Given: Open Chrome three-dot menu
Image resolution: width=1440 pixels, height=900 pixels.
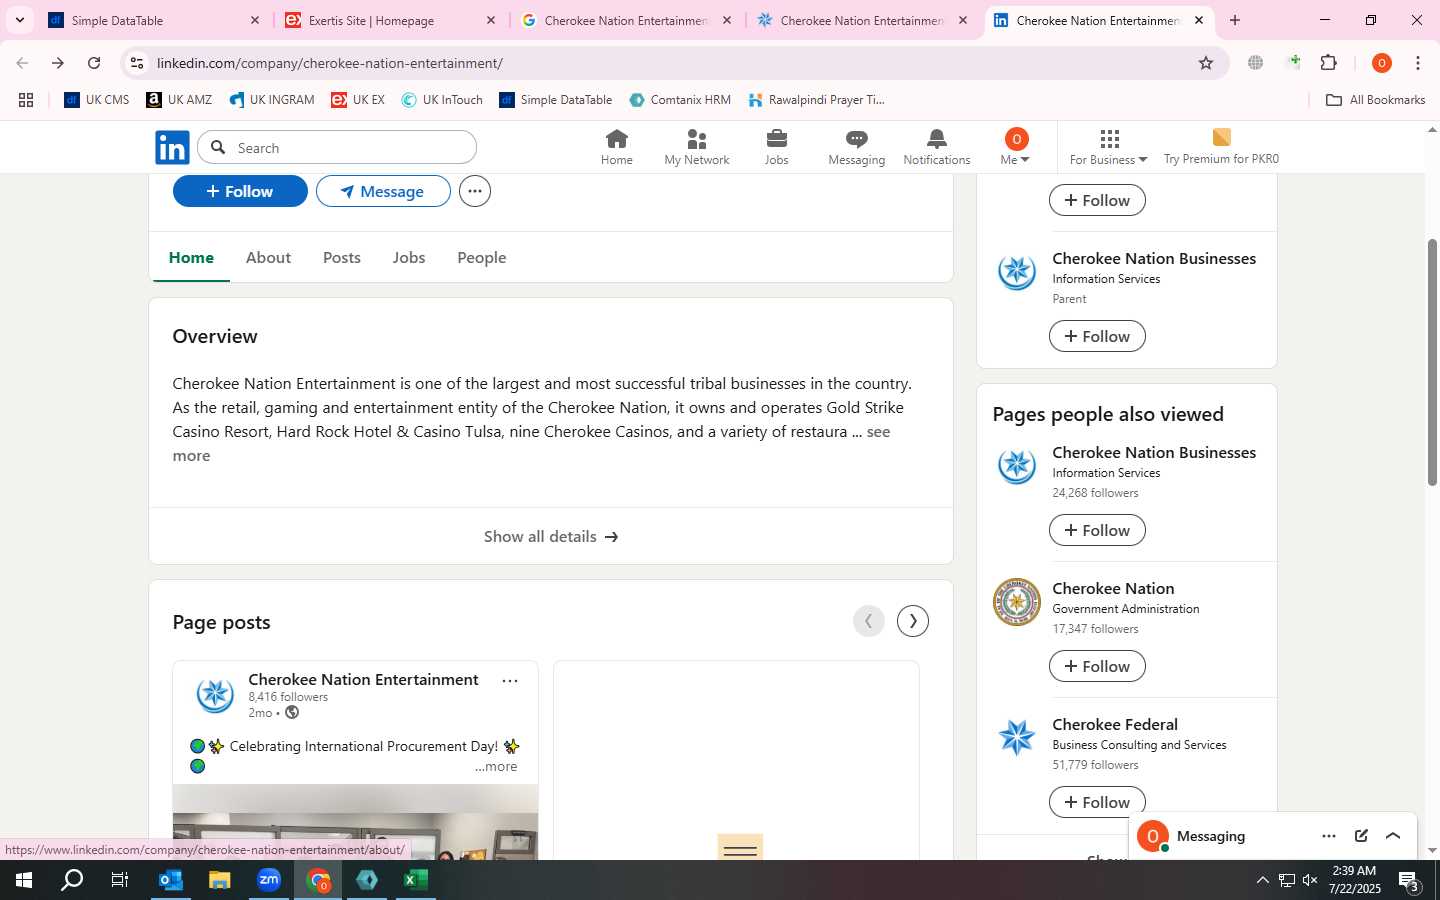Looking at the screenshot, I should coord(1418,63).
